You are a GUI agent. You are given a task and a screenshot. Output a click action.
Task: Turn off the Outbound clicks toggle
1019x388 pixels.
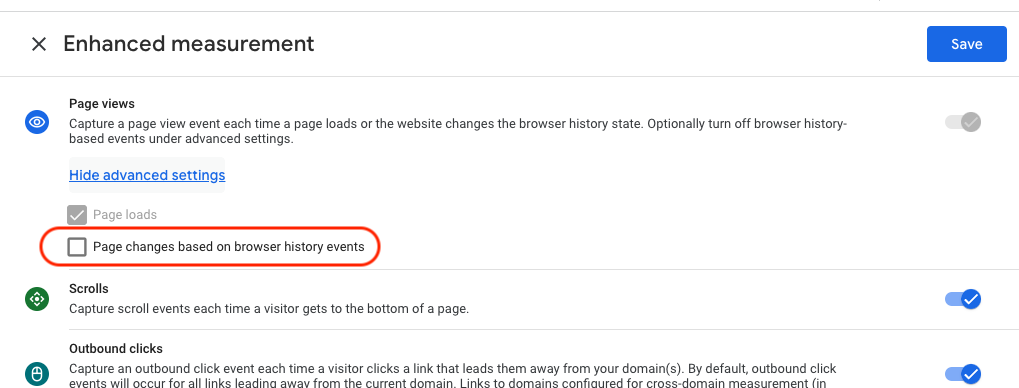pyautogui.click(x=963, y=374)
